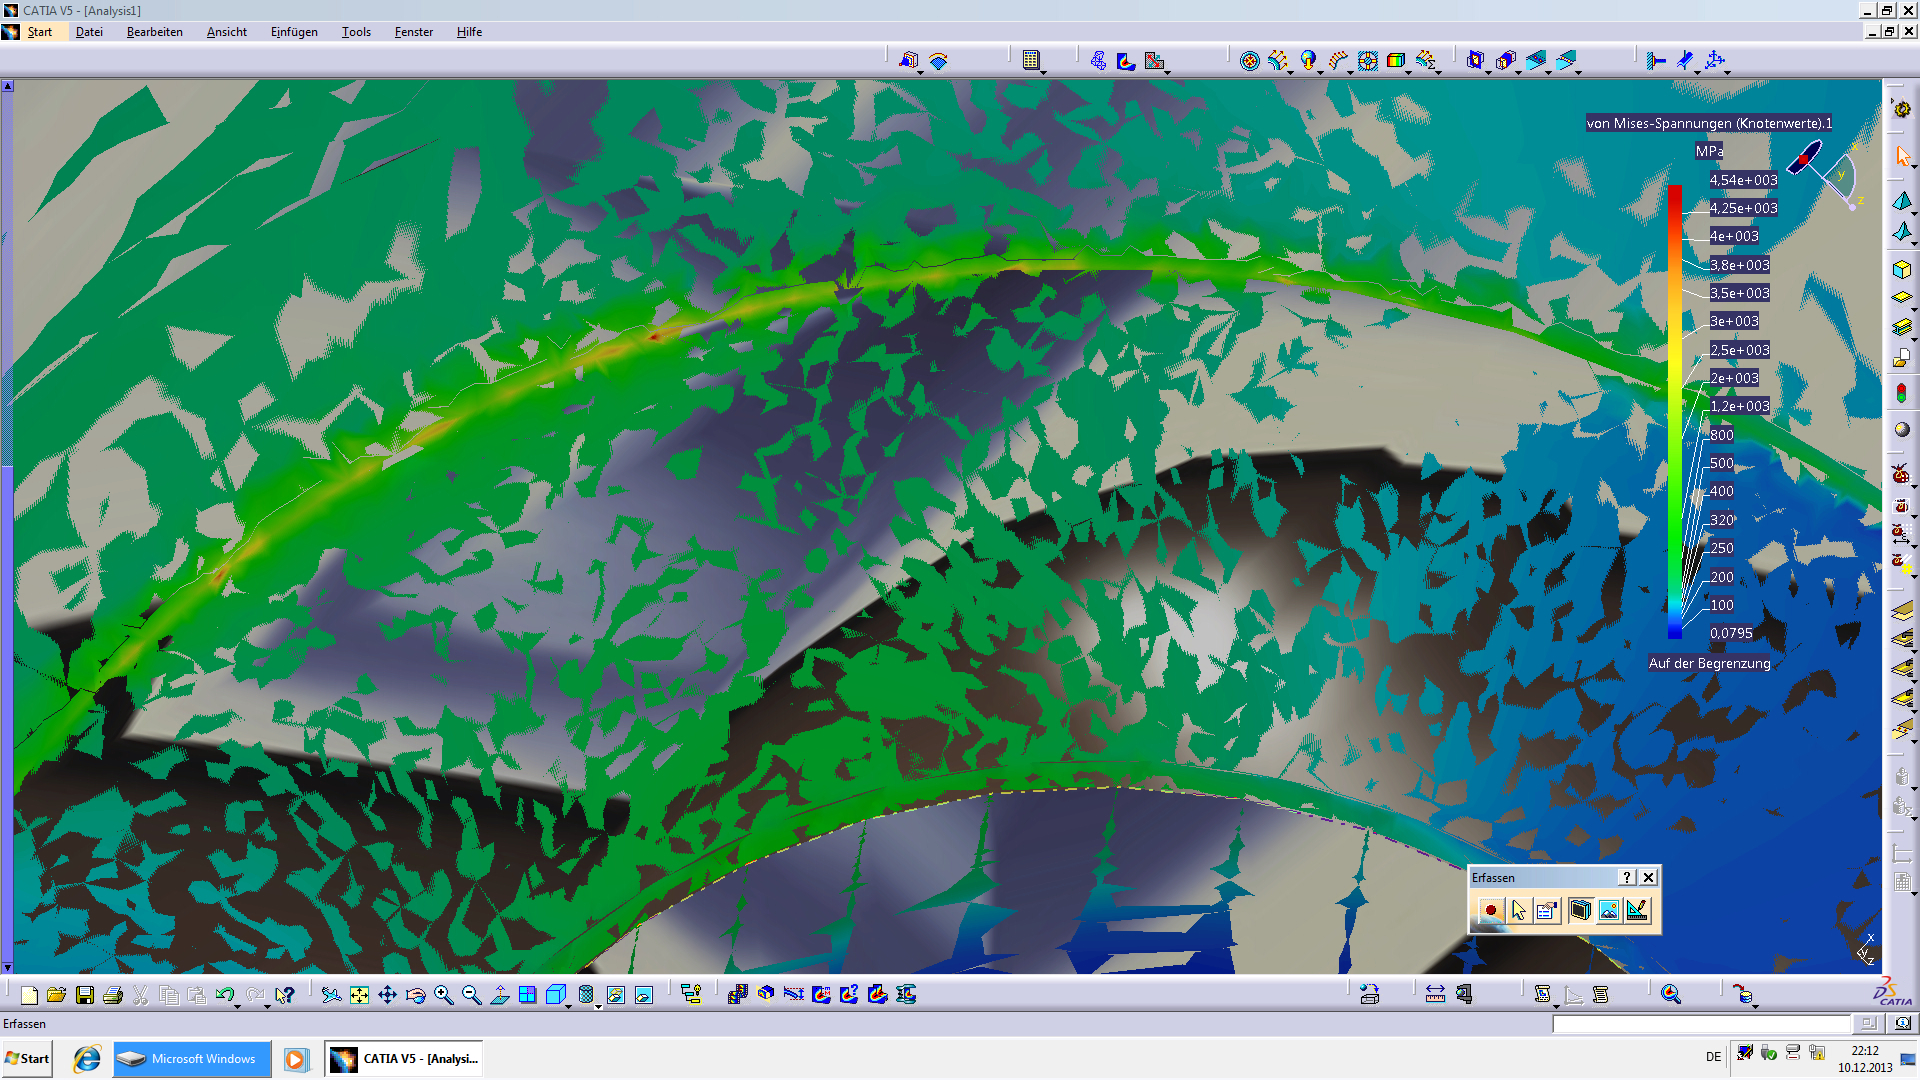The width and height of the screenshot is (1920, 1080).
Task: Select the Rotate view icon
Action: (415, 995)
